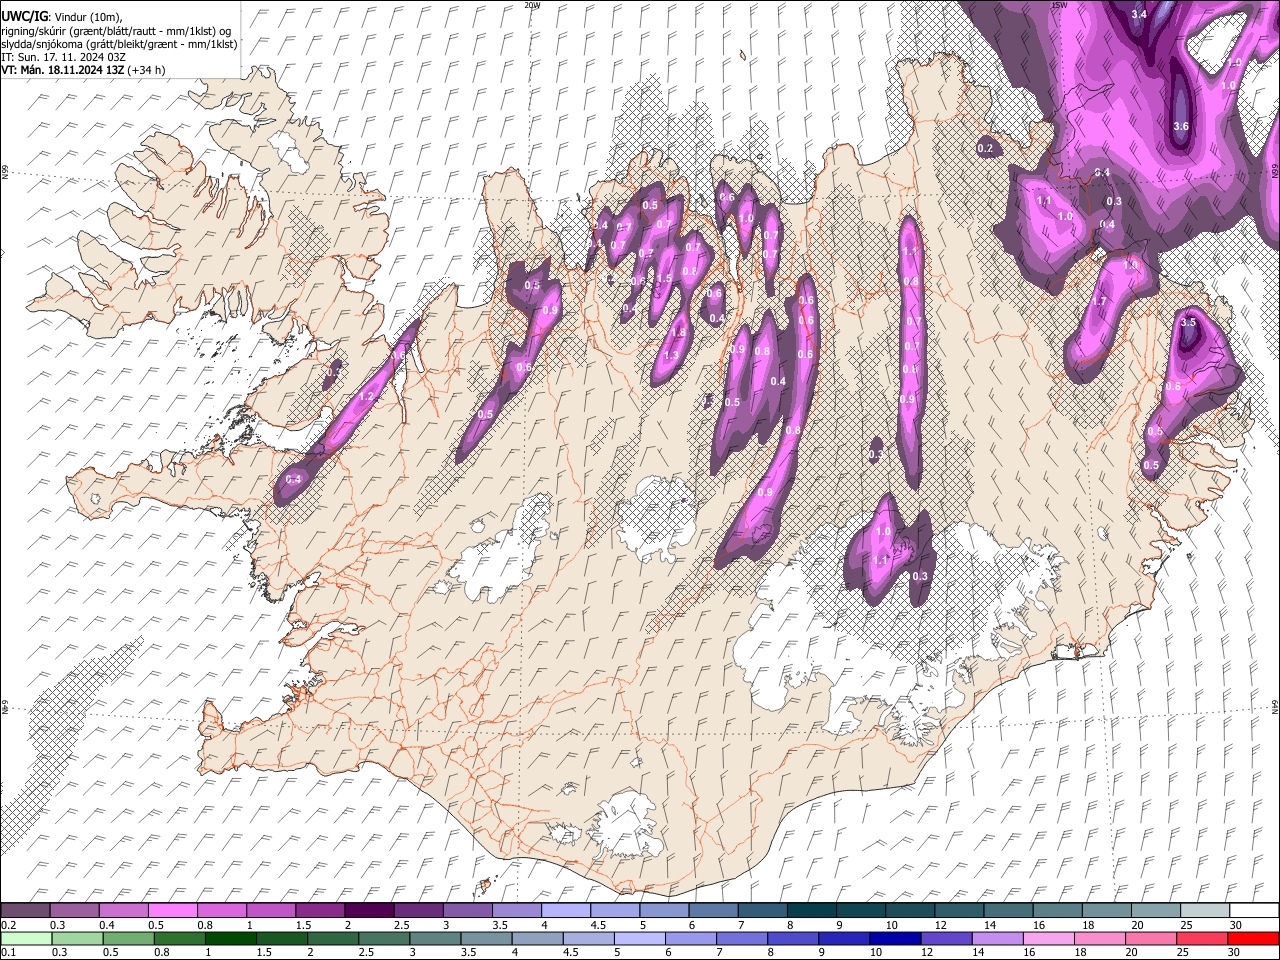This screenshot has height=960, width=1280.
Task: Click the 1.8 precipitation value on map
Action: (x=678, y=333)
